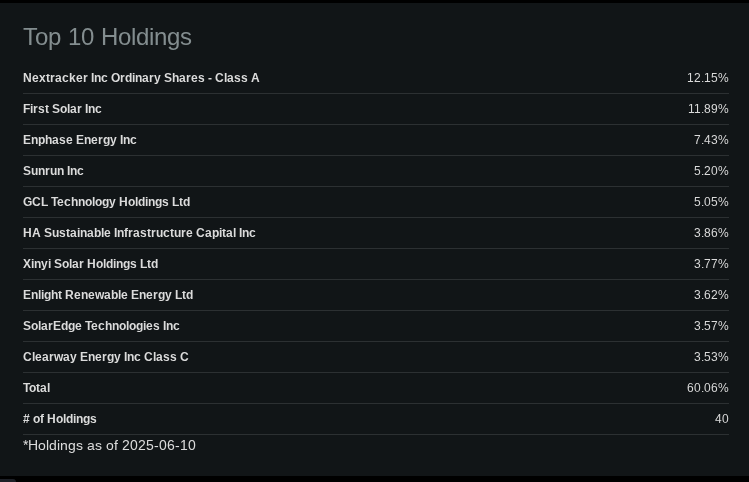Click the Total row label
Image resolution: width=749 pixels, height=482 pixels.
point(36,388)
